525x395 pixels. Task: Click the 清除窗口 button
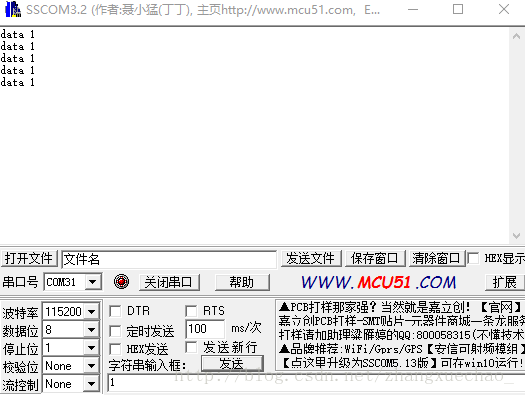tap(436, 258)
